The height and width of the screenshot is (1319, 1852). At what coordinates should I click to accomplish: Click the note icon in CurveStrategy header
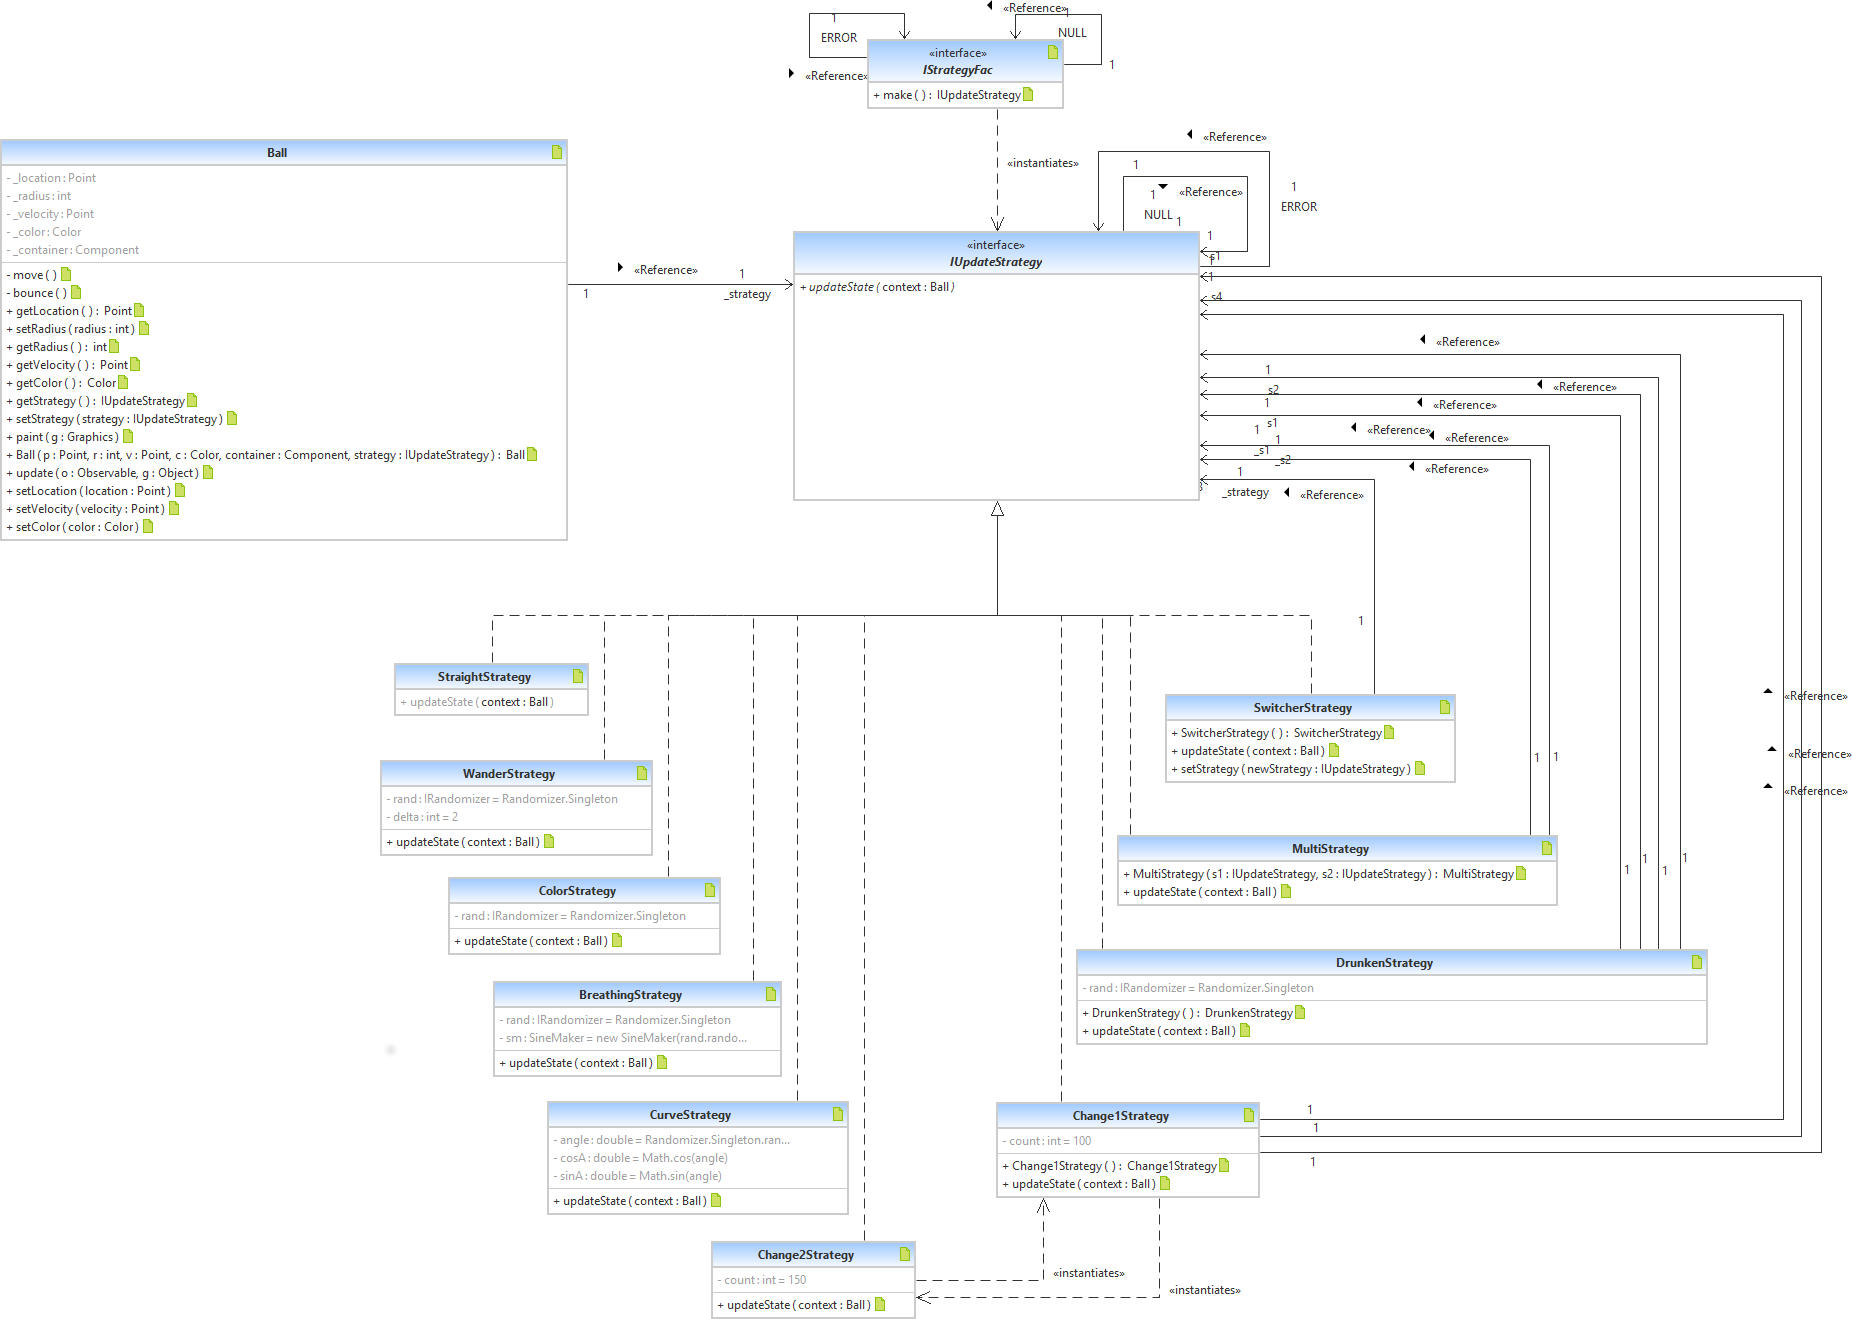[838, 1114]
